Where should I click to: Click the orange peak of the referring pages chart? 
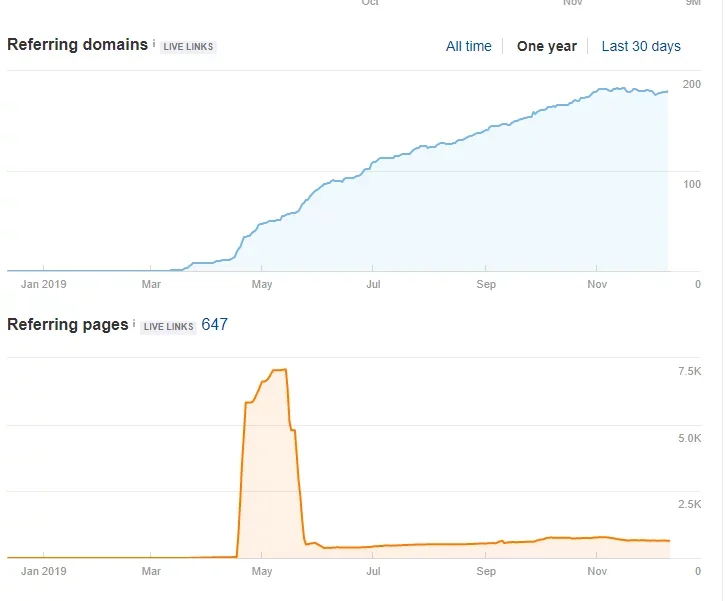(x=280, y=369)
